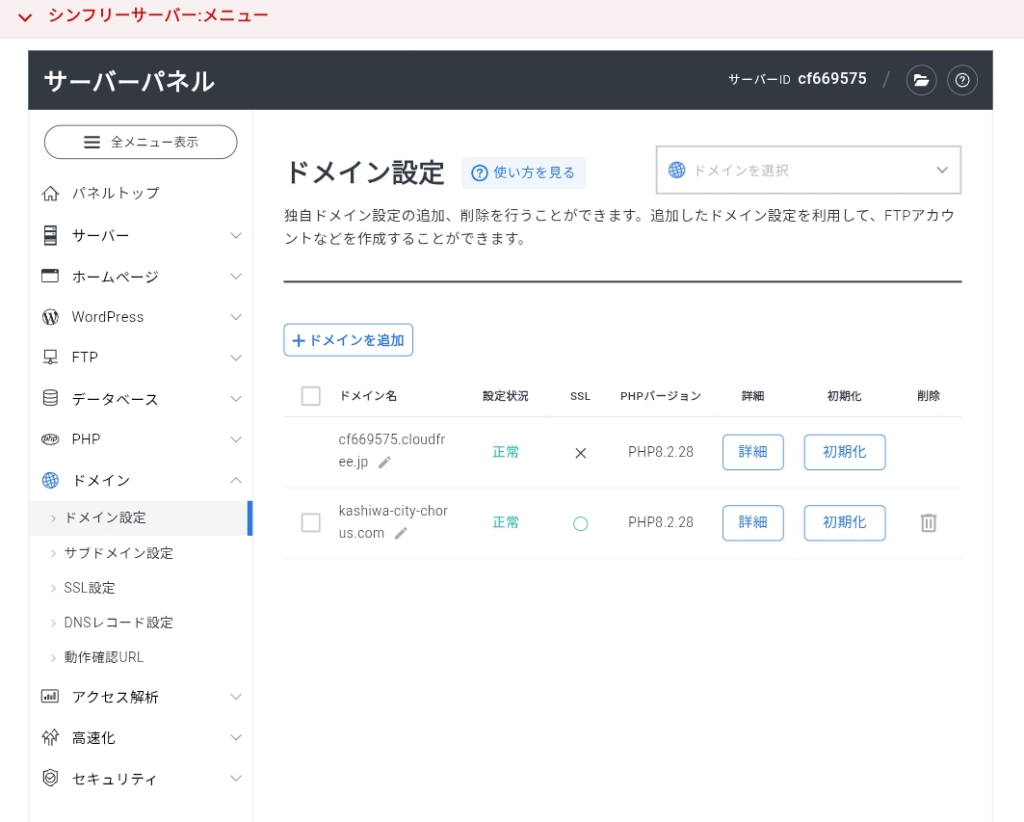Click the SSL cross mark for cf669575.cloudfree.jp
1024x822 pixels.
coord(580,453)
